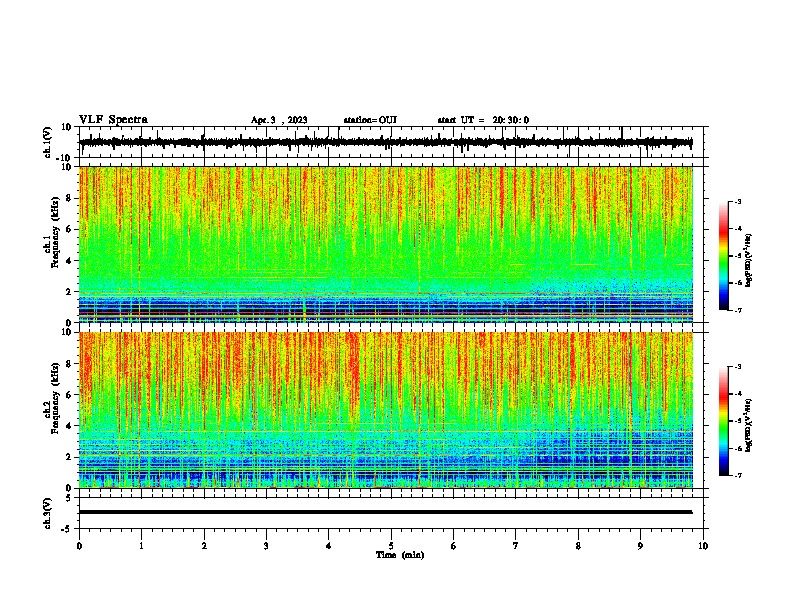Select the date label 'Apr. 3 , 2023'
This screenshot has height=612, width=792.
pyautogui.click(x=279, y=120)
